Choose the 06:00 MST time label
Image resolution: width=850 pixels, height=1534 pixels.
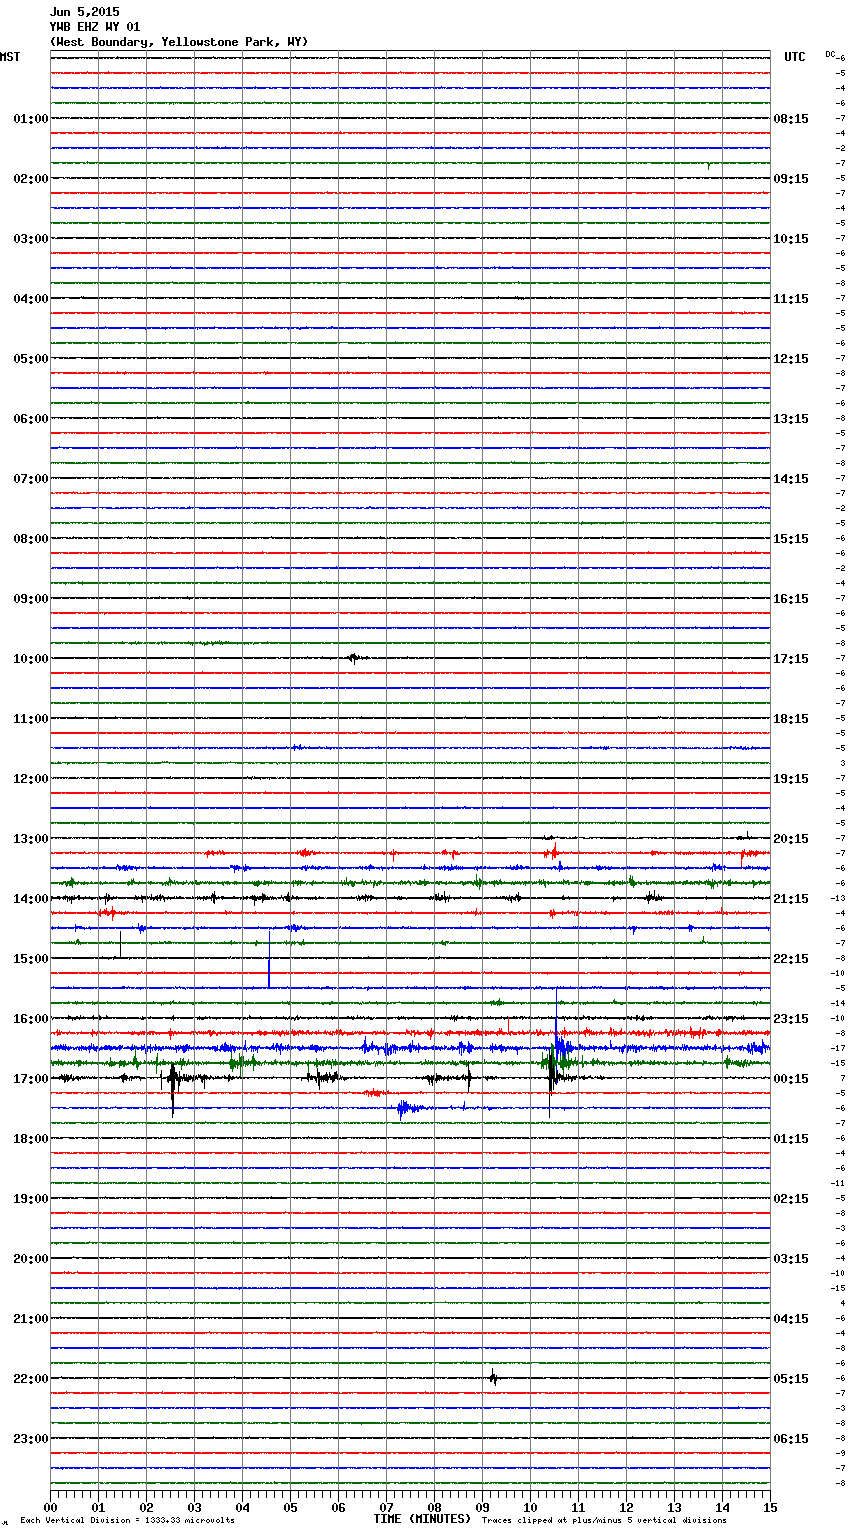point(30,419)
